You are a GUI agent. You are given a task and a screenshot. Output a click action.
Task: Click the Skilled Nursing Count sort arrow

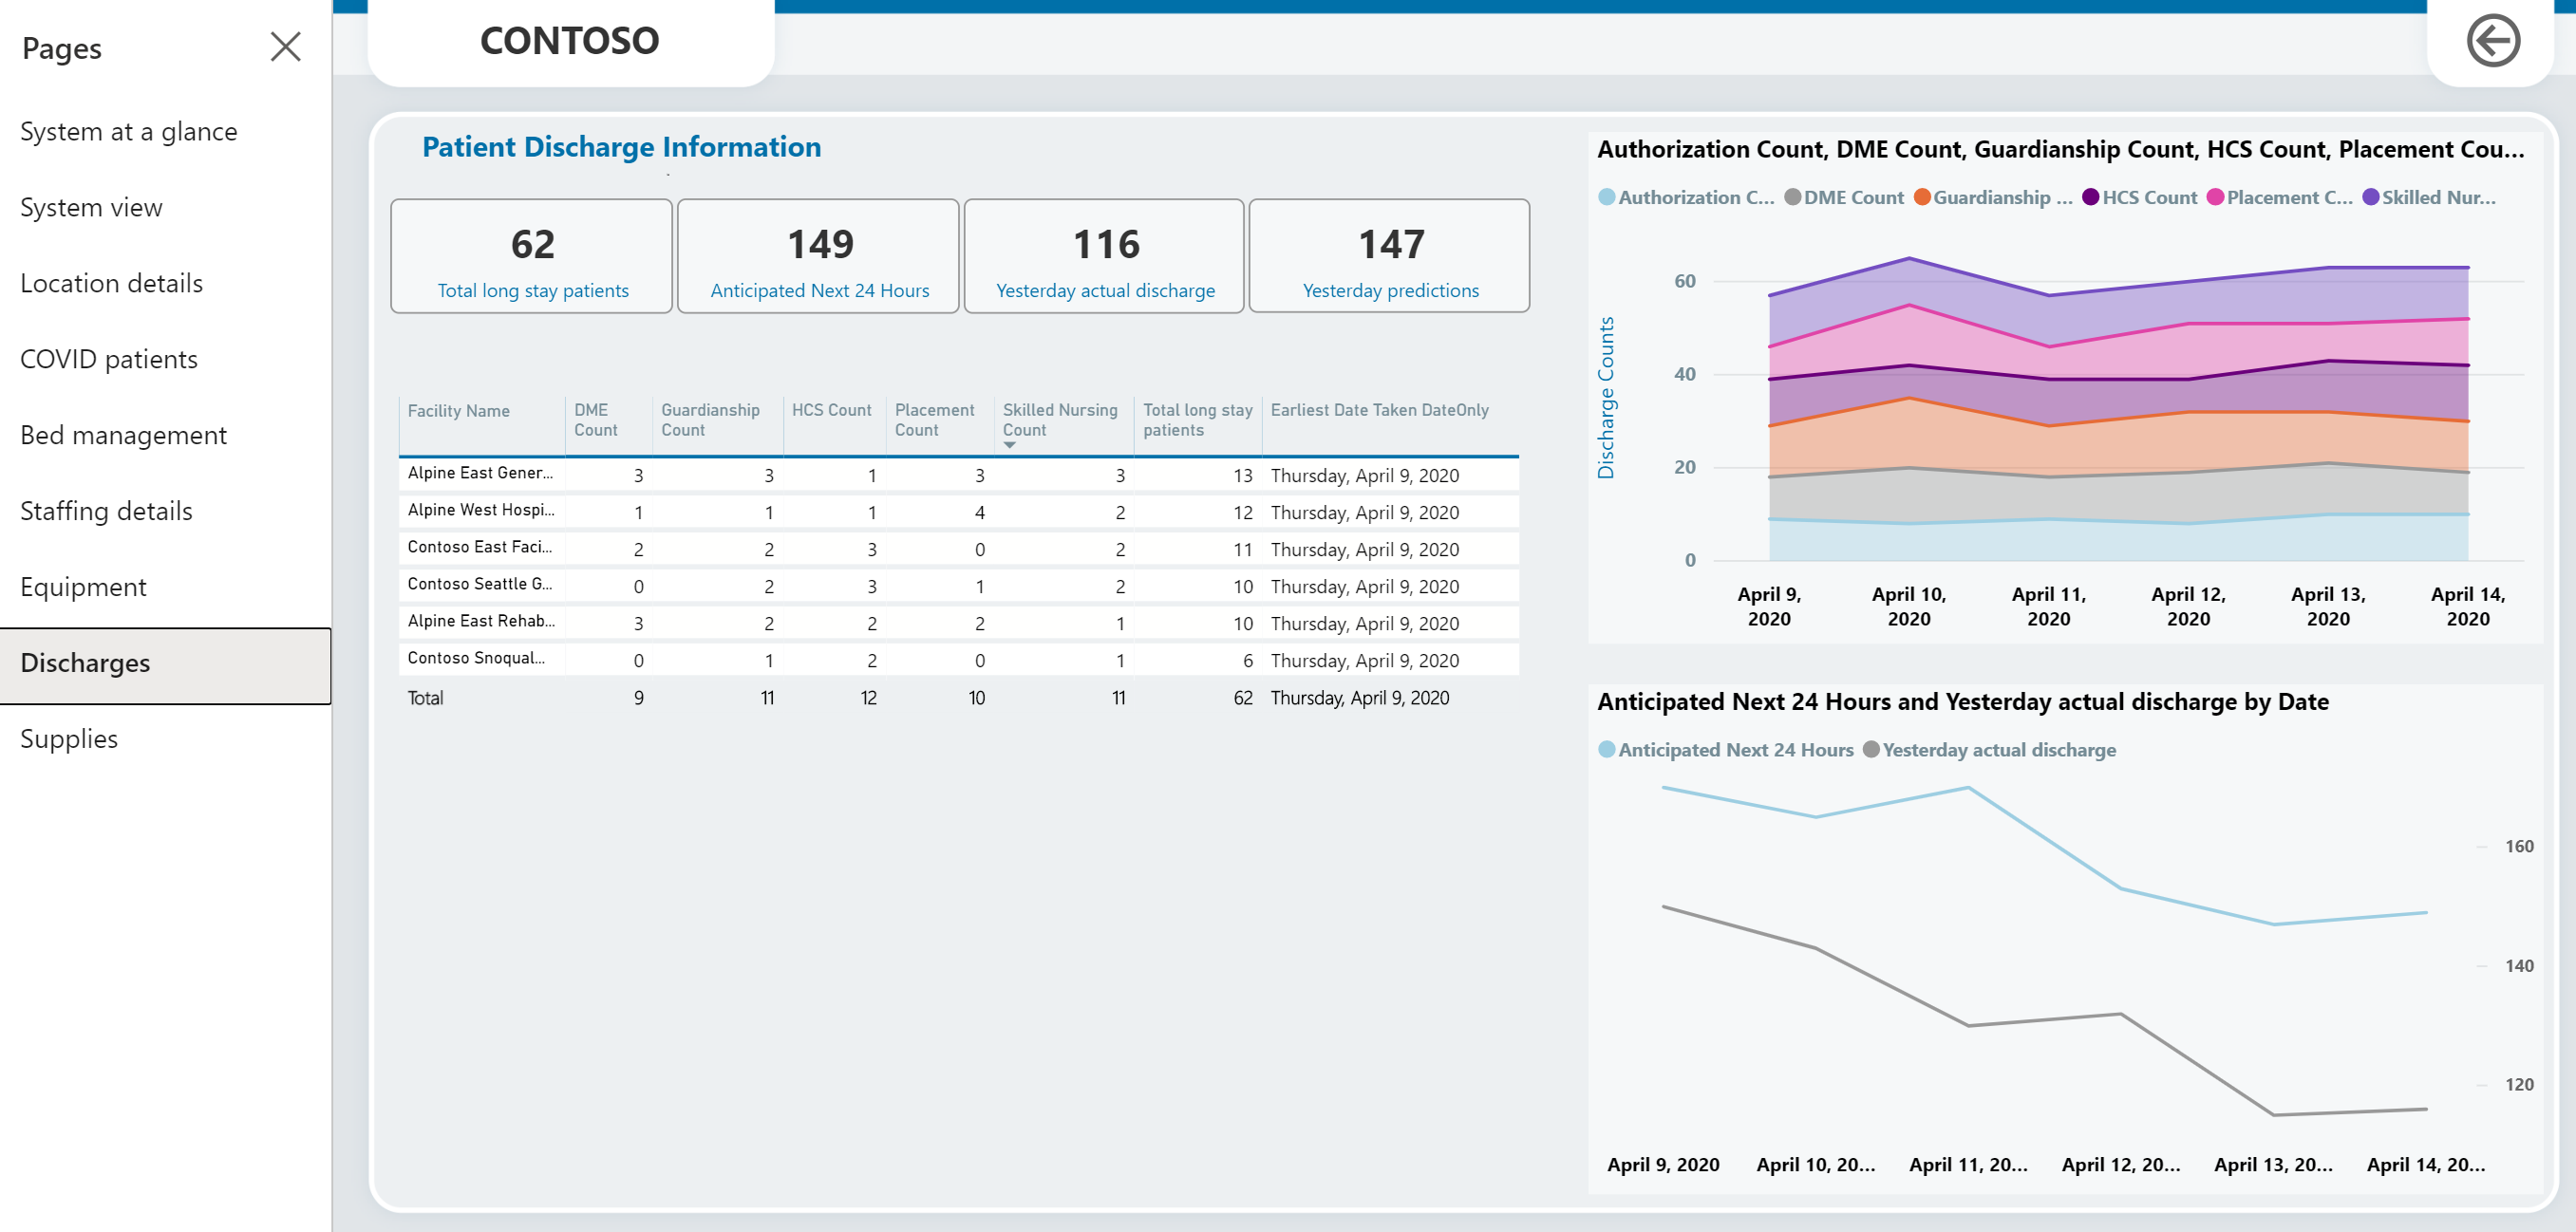[1009, 445]
